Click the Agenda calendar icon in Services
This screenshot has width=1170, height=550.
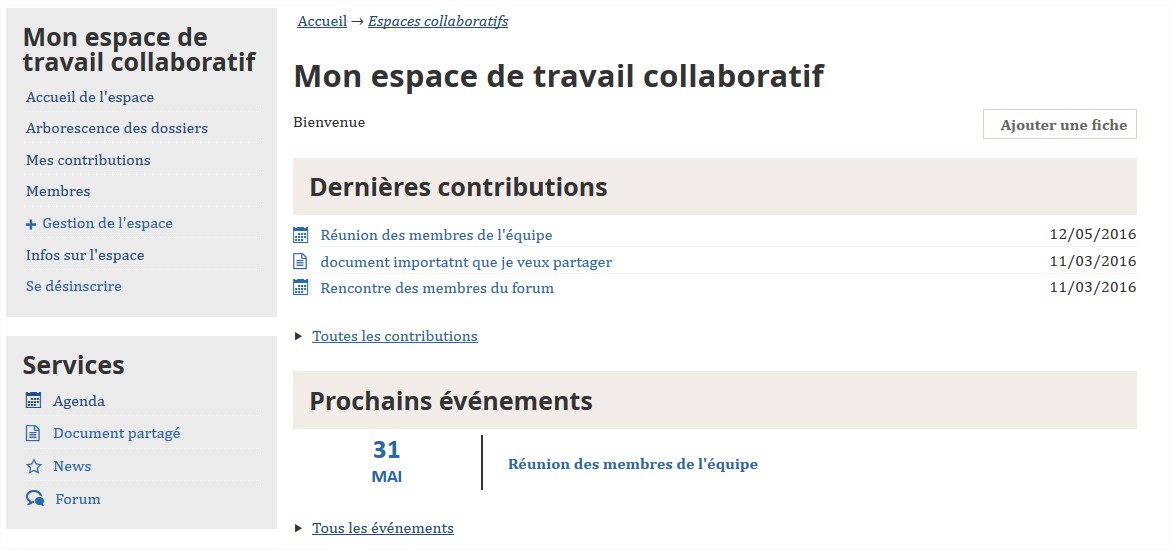pos(33,401)
